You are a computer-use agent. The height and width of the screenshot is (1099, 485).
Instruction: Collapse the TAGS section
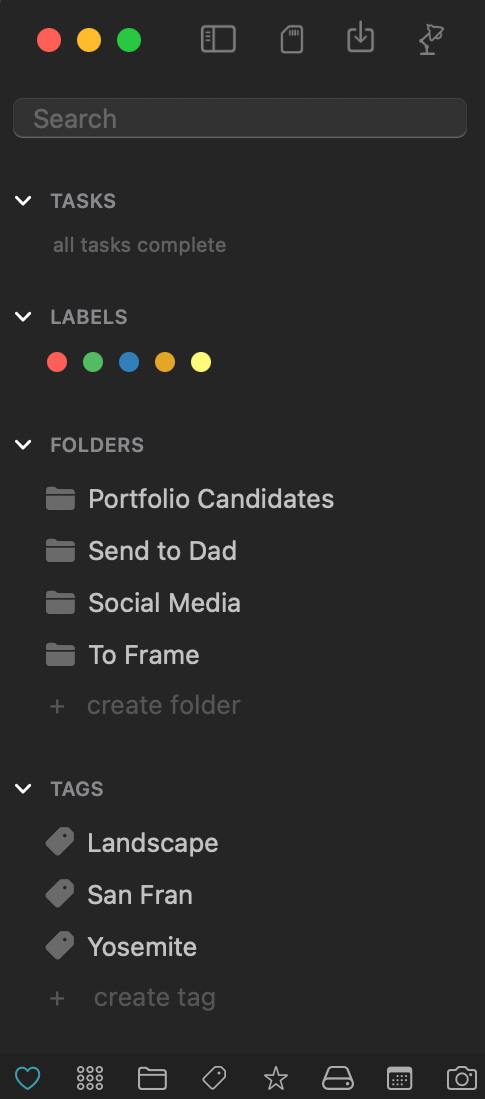(23, 789)
